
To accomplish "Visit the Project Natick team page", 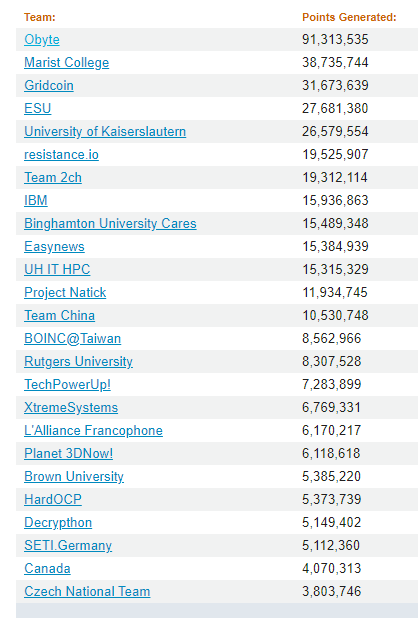I will pos(65,293).
